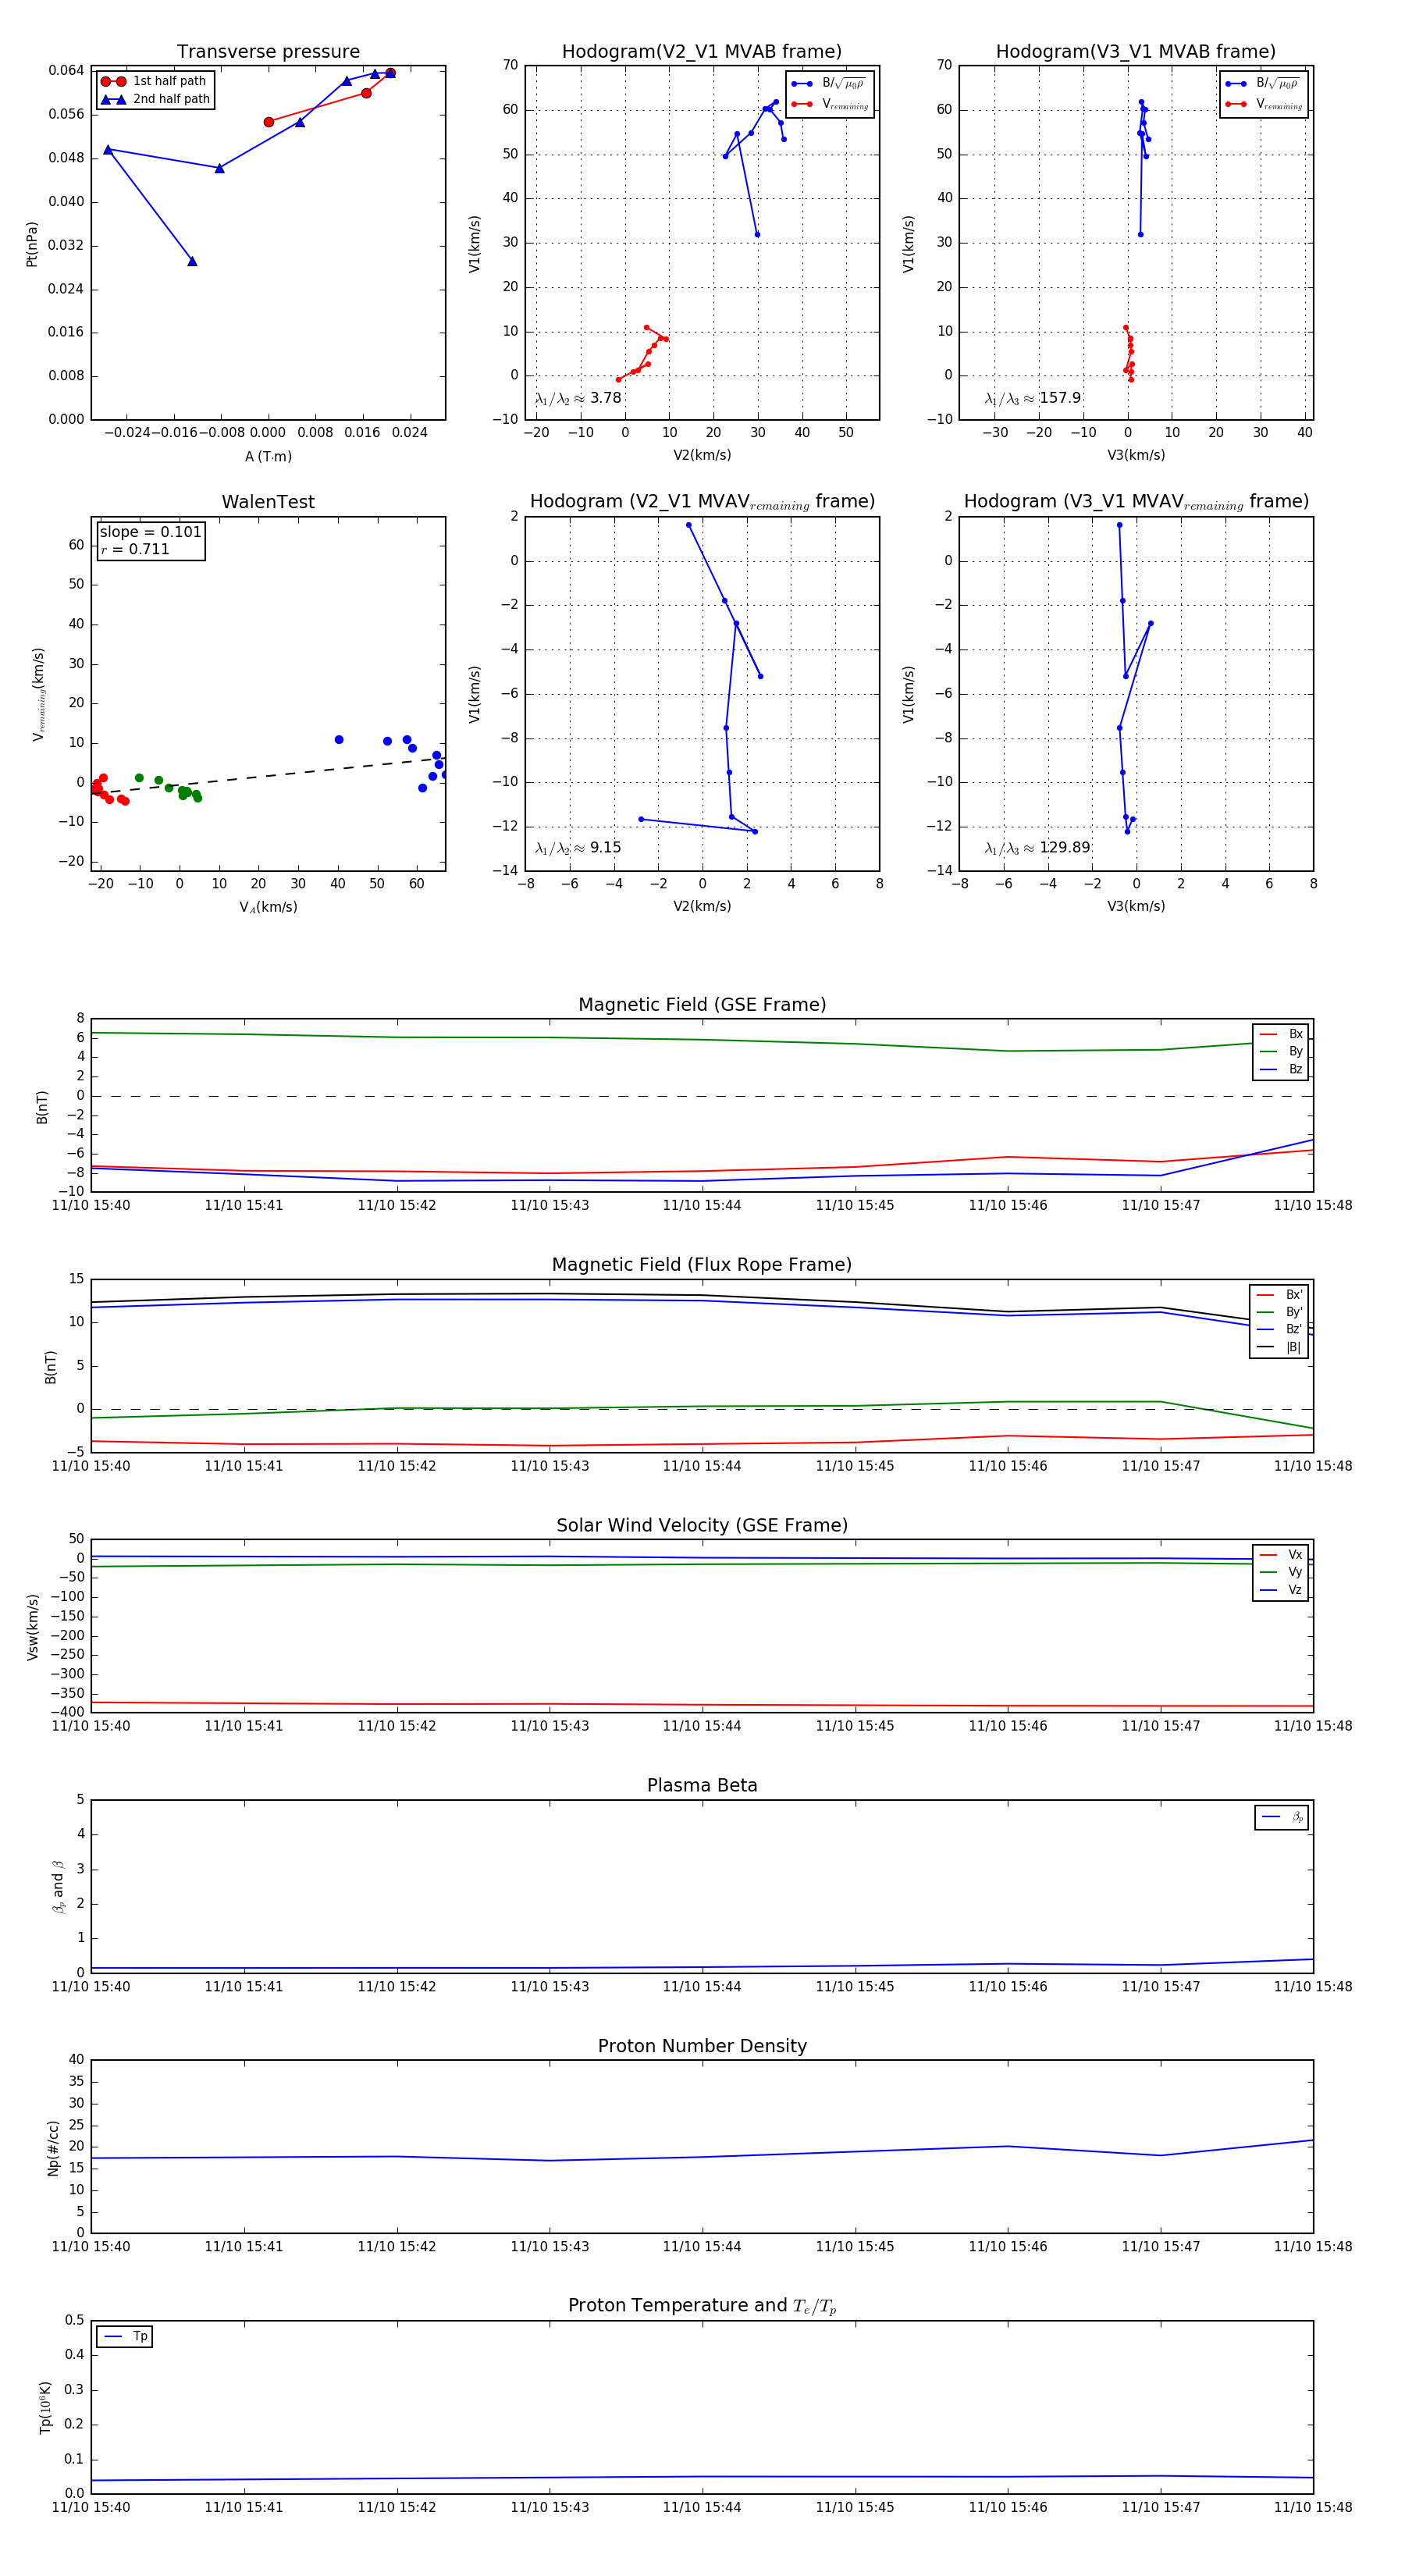Click the "Magnetic Field (GSE Frame)" title
1405x2576 pixels.
tap(702, 1005)
